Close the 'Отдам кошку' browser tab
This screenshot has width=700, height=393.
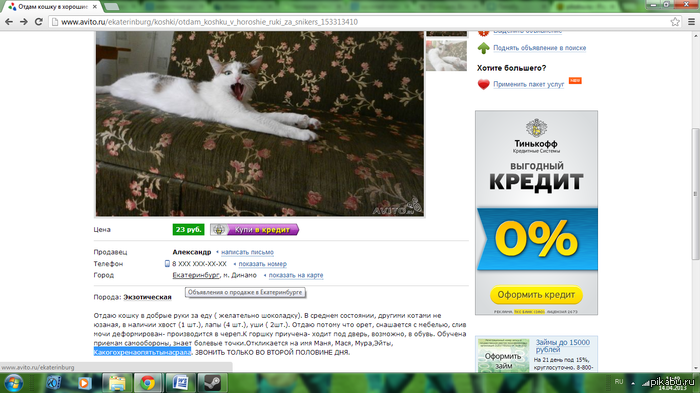tap(95, 7)
